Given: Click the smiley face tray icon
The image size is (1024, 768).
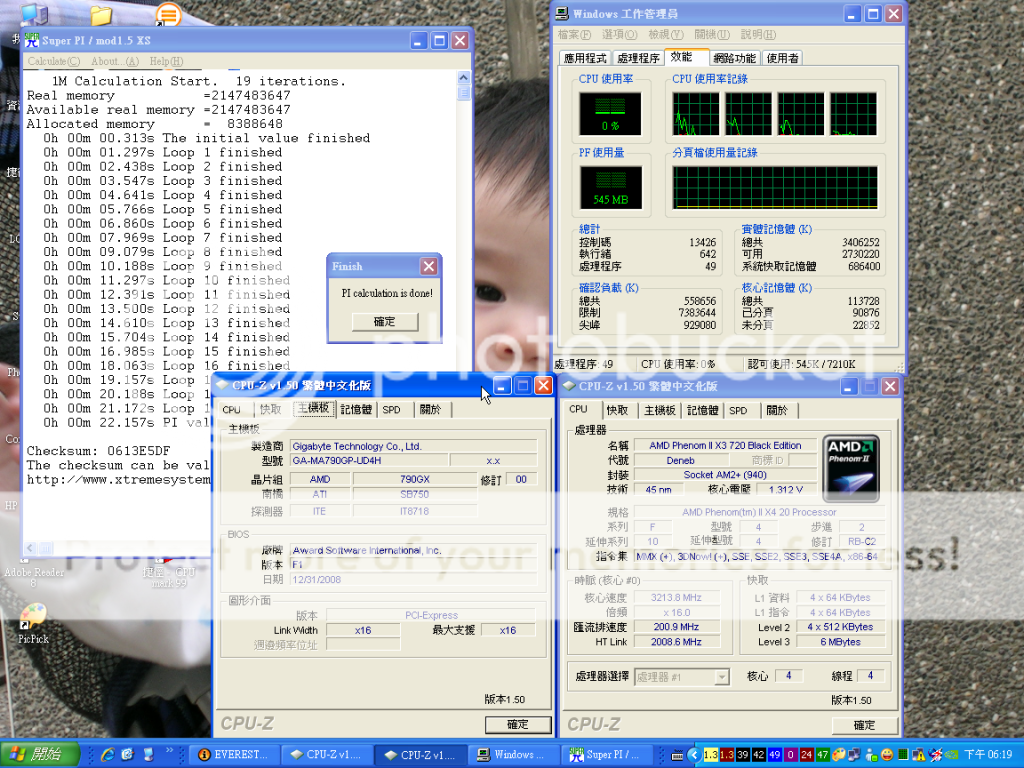Looking at the screenshot, I should pyautogui.click(x=887, y=755).
